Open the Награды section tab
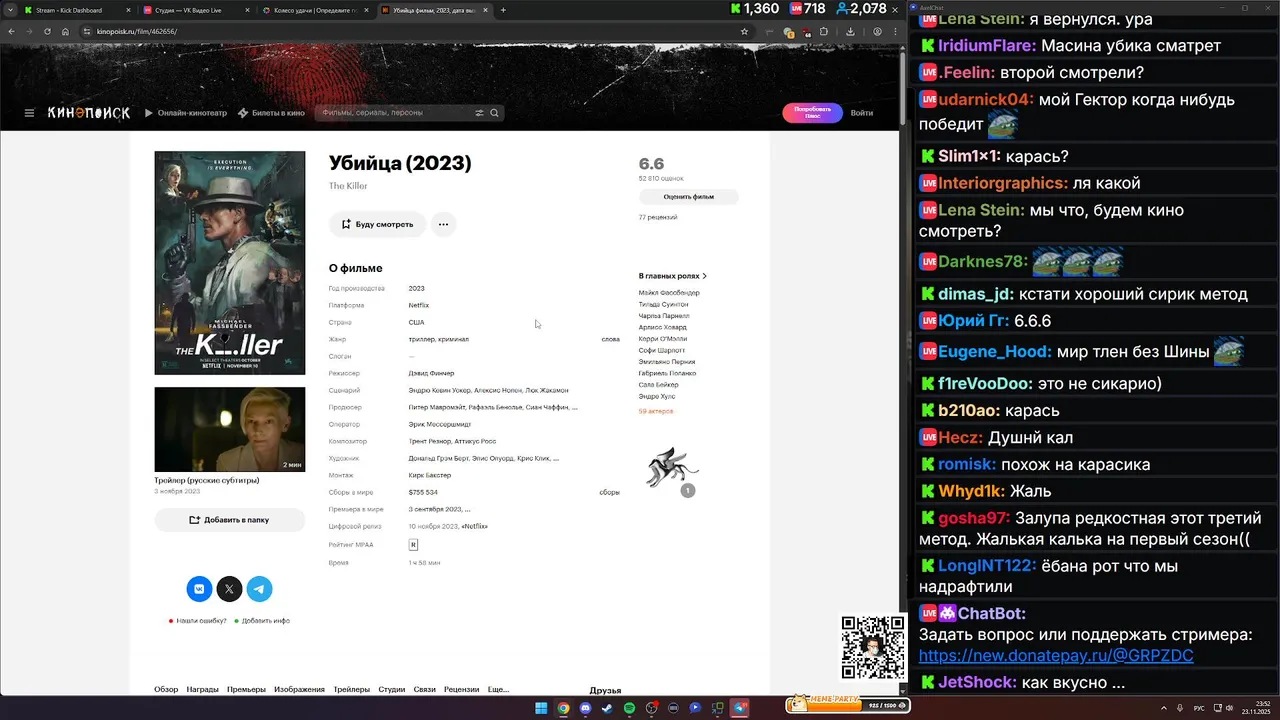 click(x=202, y=690)
